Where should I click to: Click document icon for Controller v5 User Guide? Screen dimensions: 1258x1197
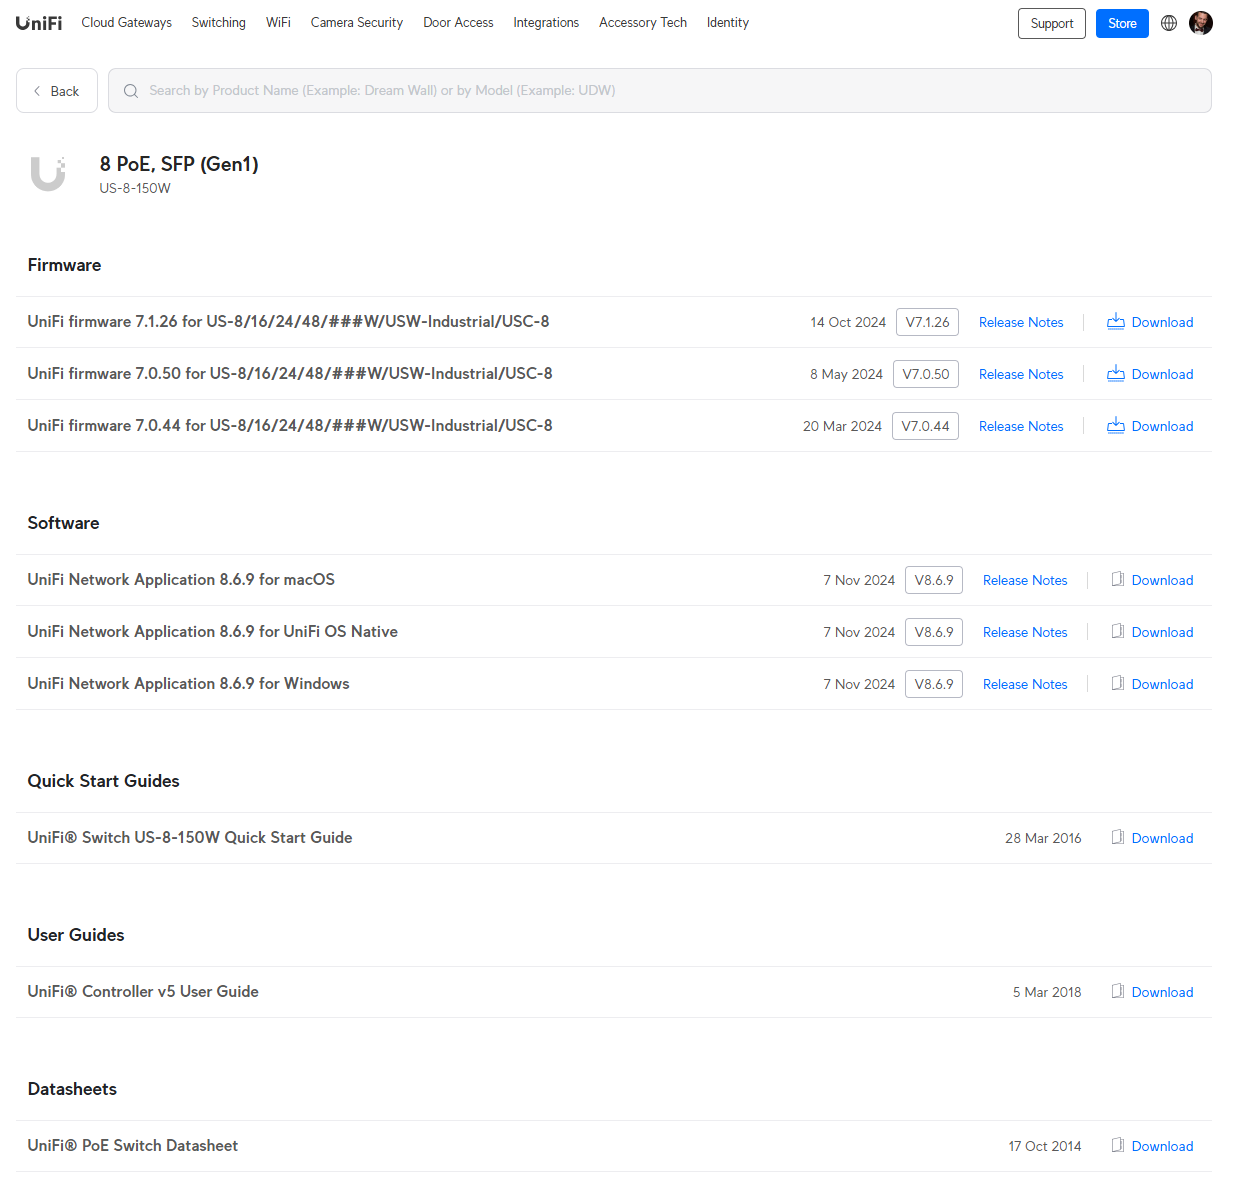coord(1117,992)
